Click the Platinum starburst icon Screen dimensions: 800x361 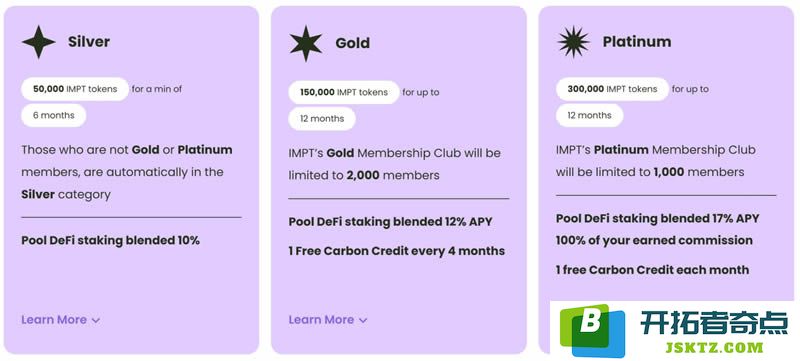pos(573,42)
